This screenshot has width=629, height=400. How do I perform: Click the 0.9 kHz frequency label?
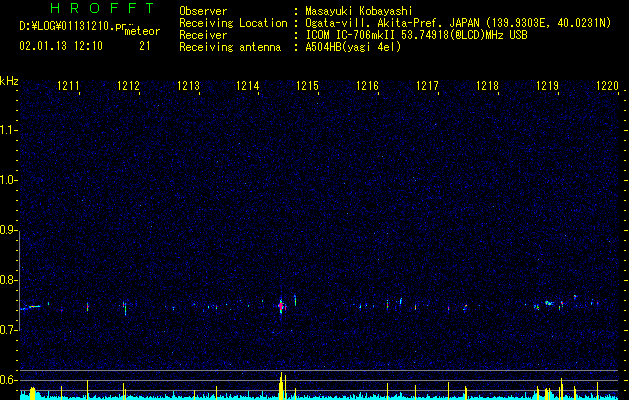click(x=8, y=230)
